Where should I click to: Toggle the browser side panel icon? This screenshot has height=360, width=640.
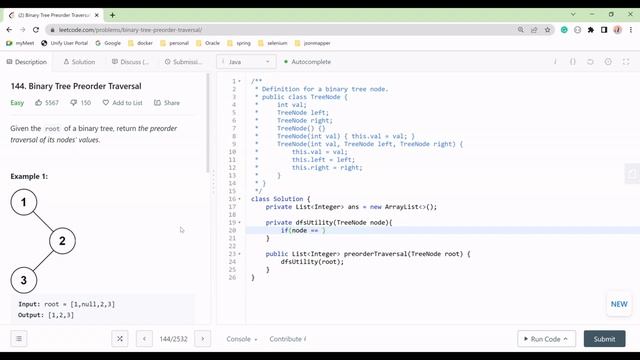(x=604, y=30)
